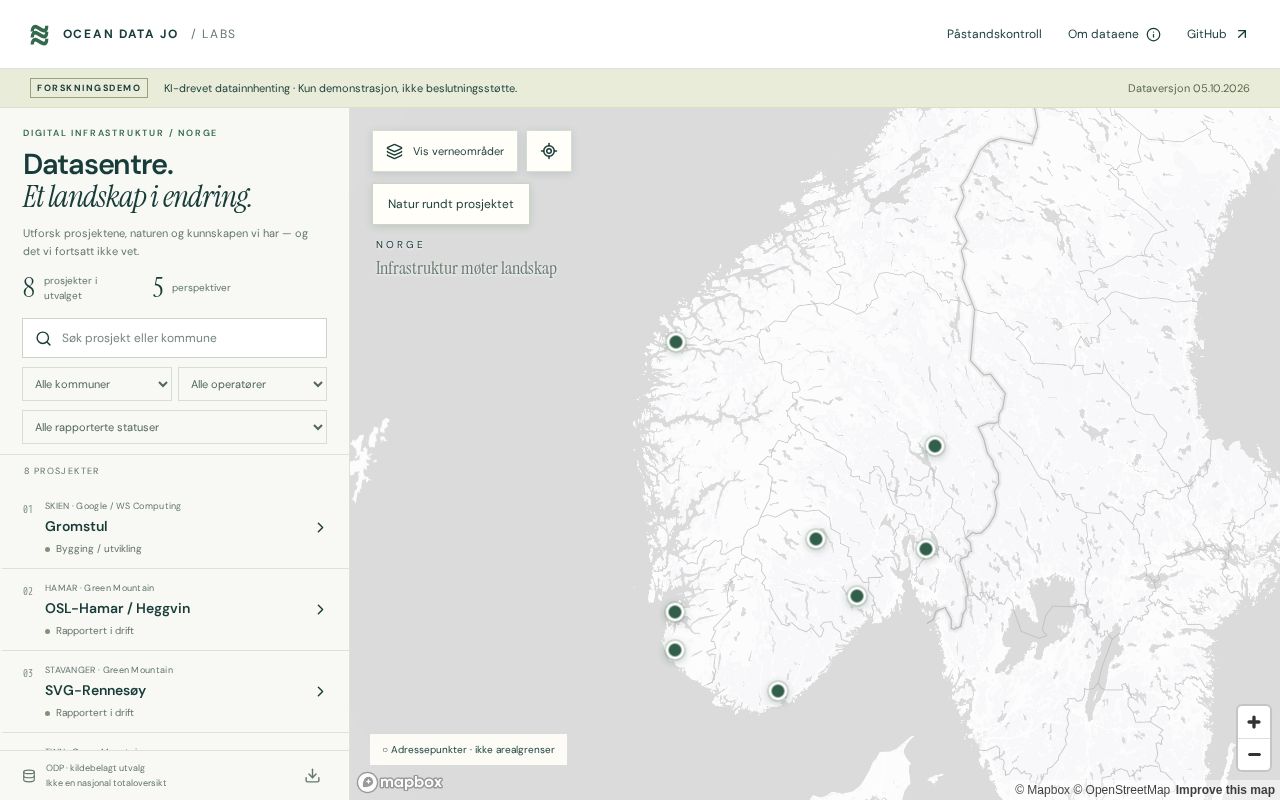Click the info icon beside Om dataene
Screen dimensions: 1280x800
[1153, 34]
